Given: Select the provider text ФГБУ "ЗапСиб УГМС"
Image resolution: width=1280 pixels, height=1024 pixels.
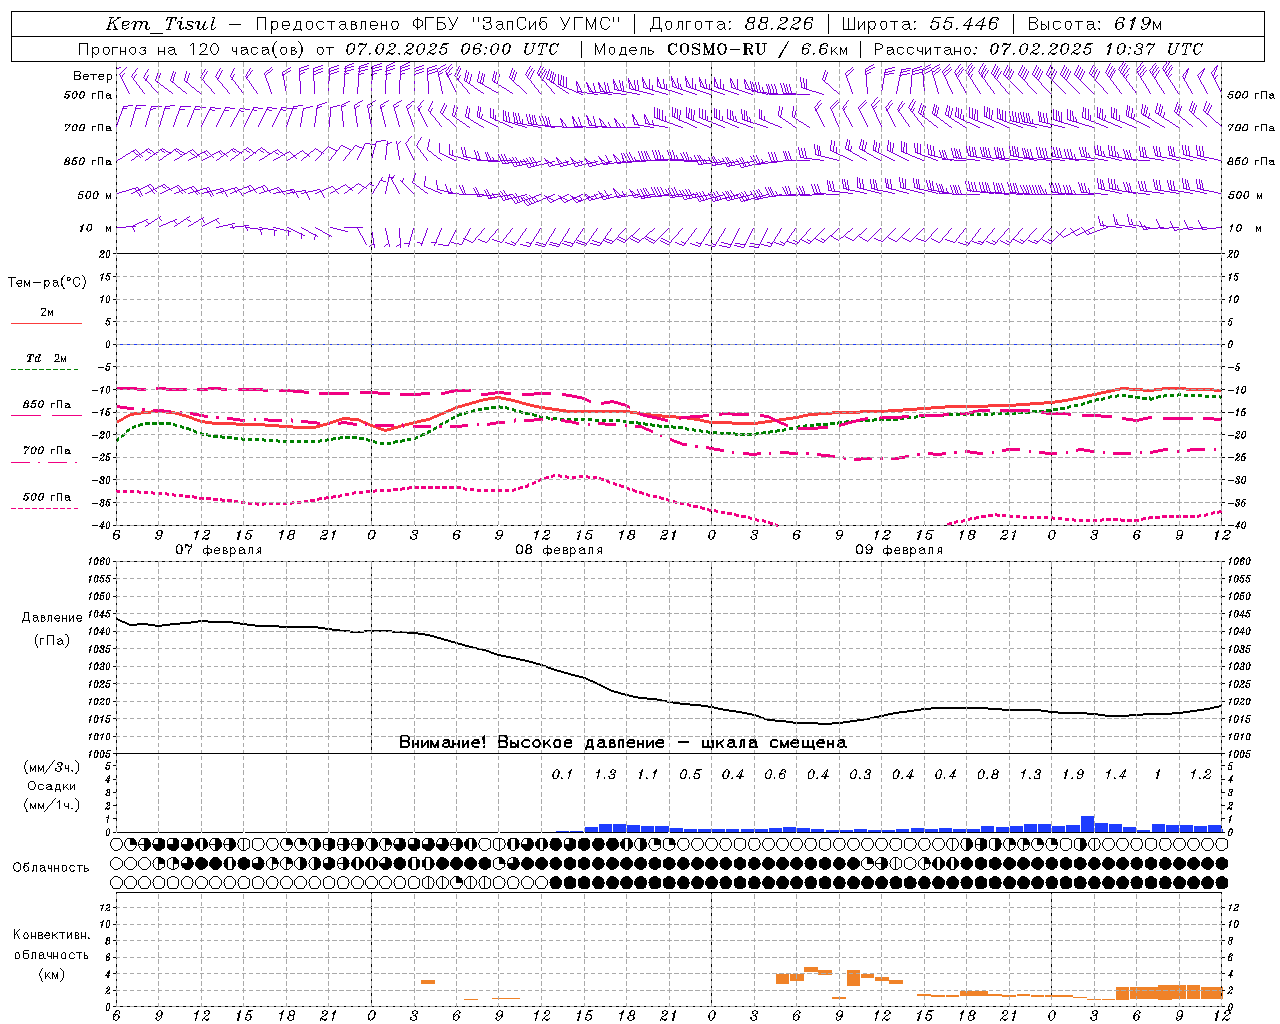Looking at the screenshot, I should [x=515, y=24].
